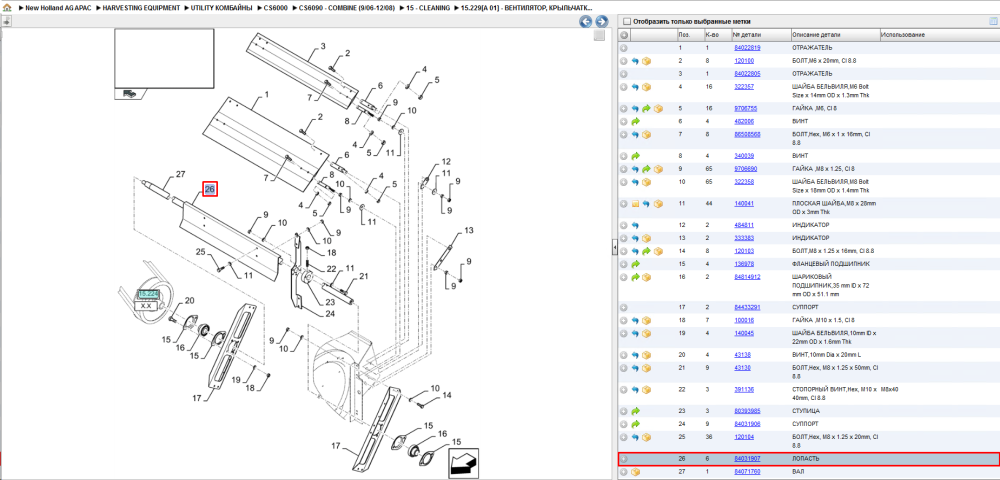Click the 'К-во' column header

[x=711, y=35]
